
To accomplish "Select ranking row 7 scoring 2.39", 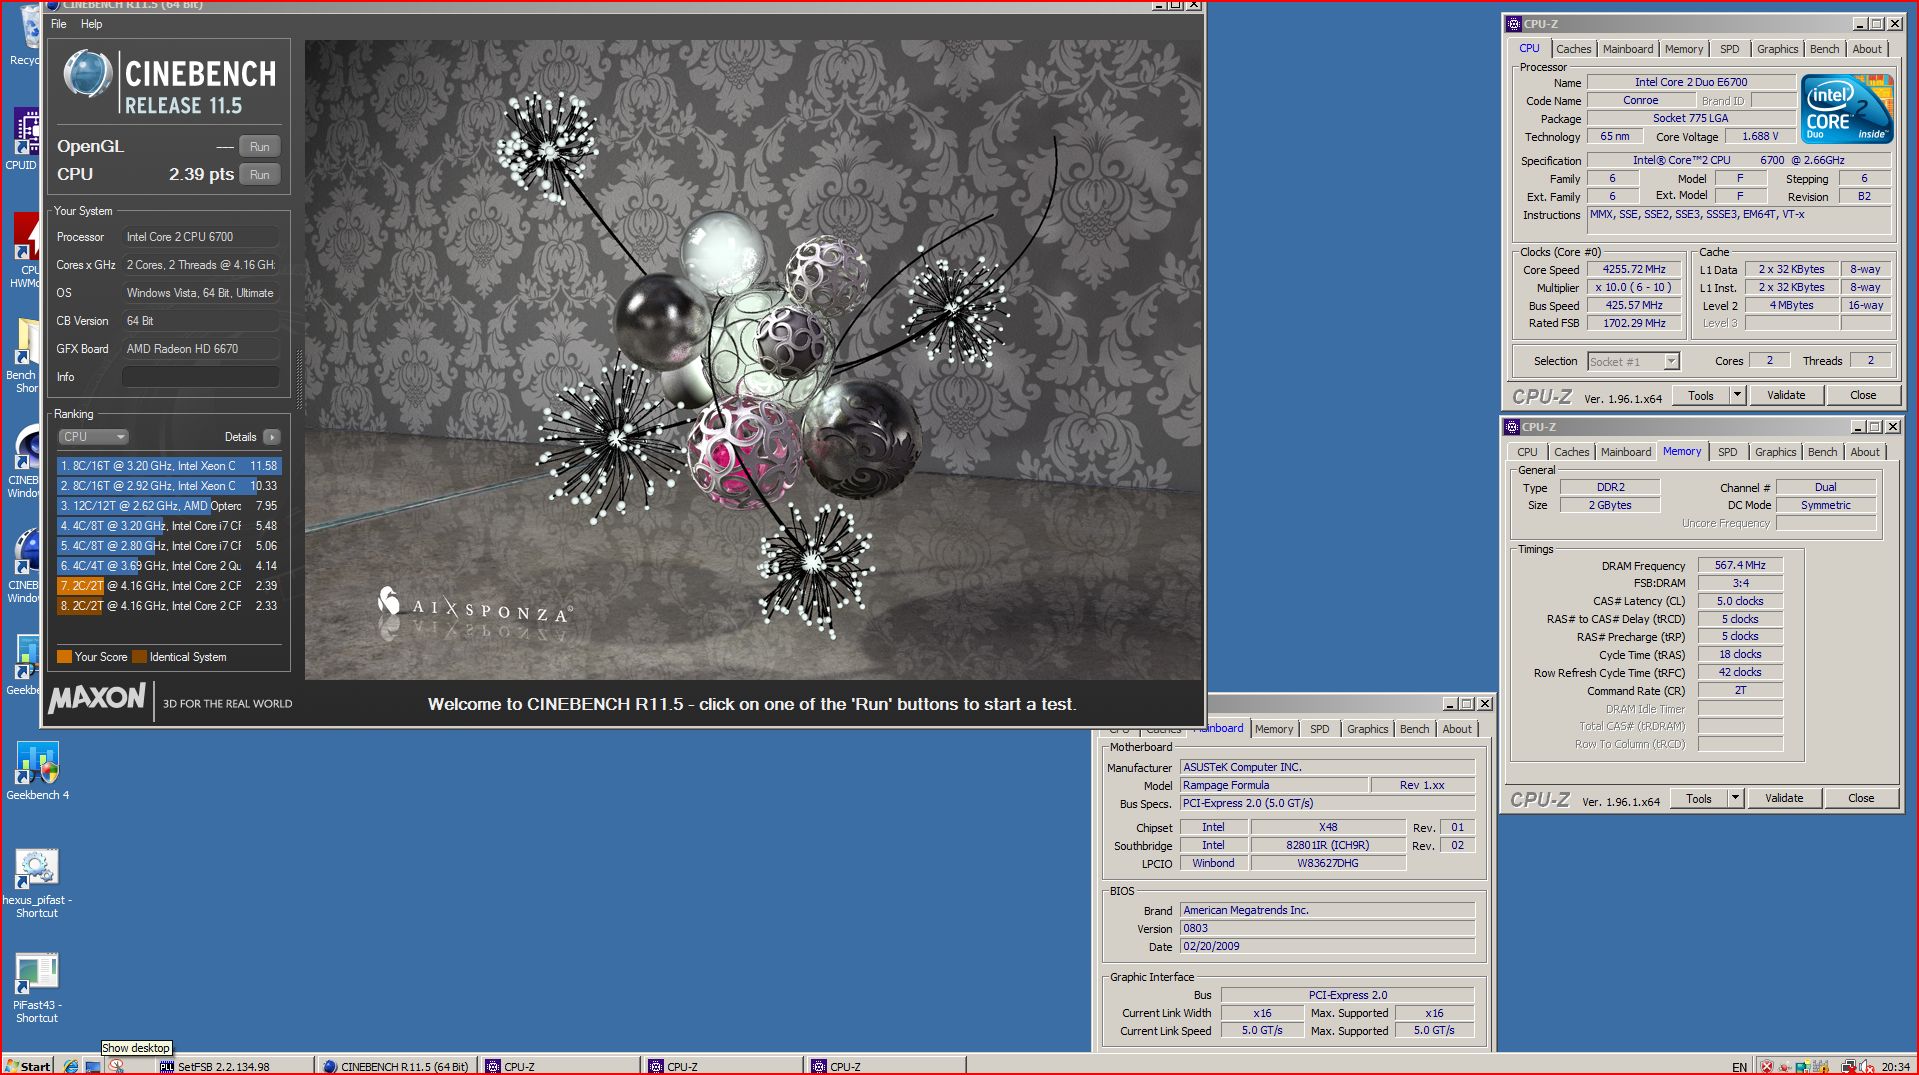I will click(169, 586).
